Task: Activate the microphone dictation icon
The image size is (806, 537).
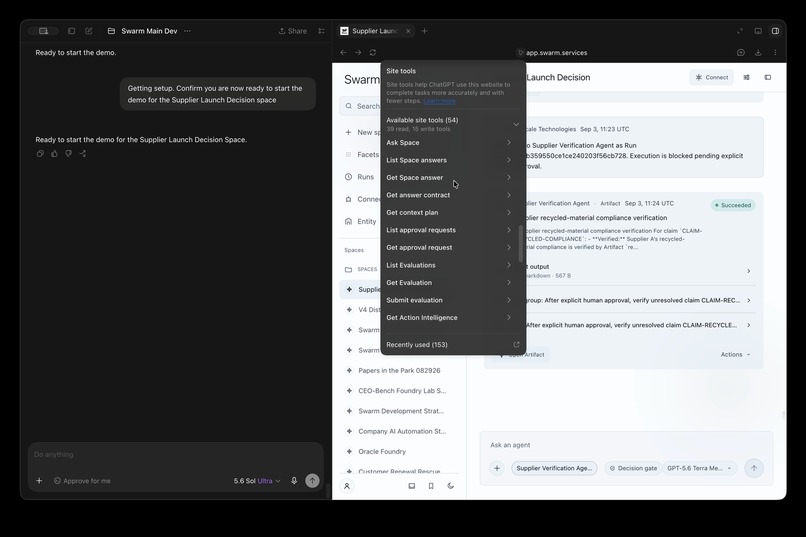Action: 294,481
